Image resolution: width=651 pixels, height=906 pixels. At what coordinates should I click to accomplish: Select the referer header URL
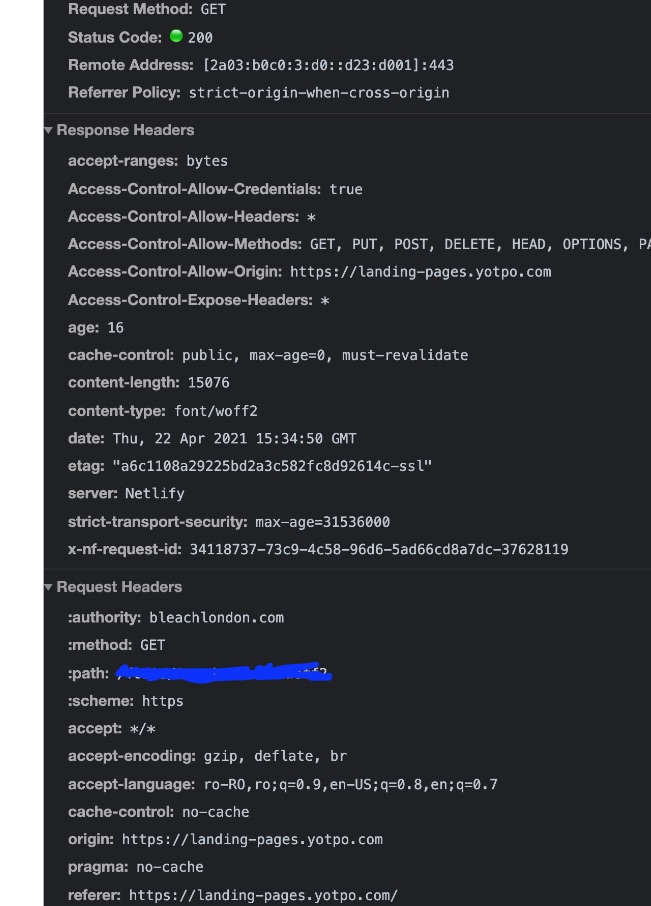pos(263,896)
